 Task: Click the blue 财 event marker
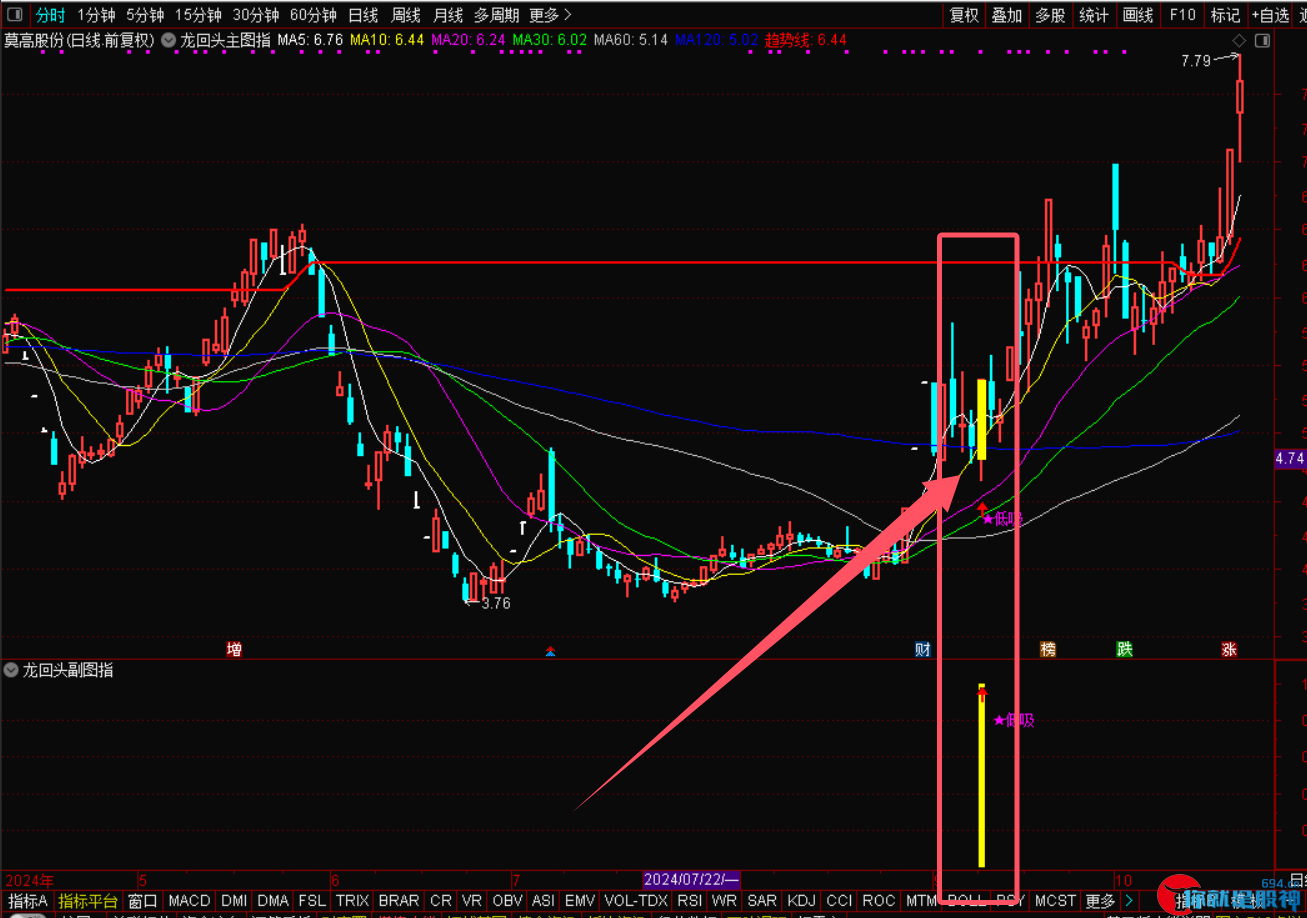[x=923, y=649]
